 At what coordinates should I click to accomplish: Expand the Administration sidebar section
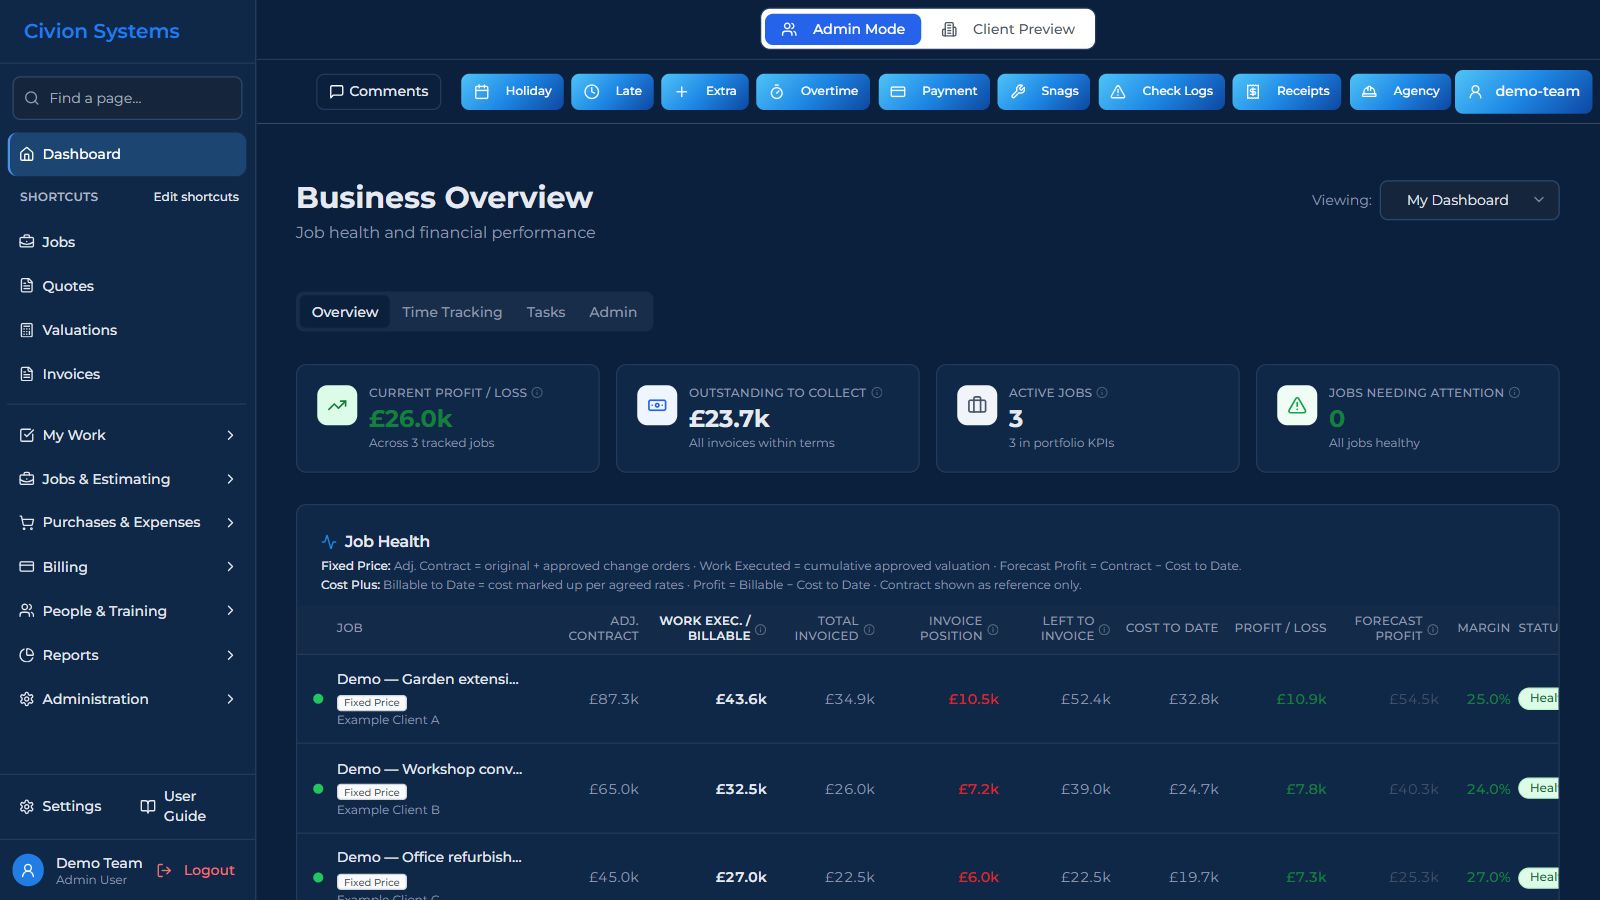tap(127, 699)
